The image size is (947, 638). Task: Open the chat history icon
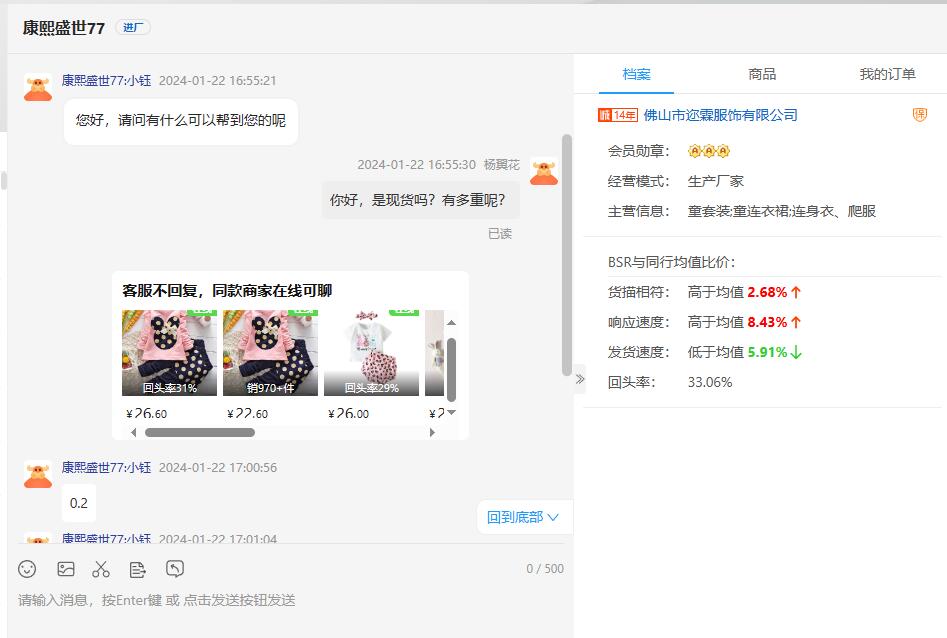click(x=175, y=569)
